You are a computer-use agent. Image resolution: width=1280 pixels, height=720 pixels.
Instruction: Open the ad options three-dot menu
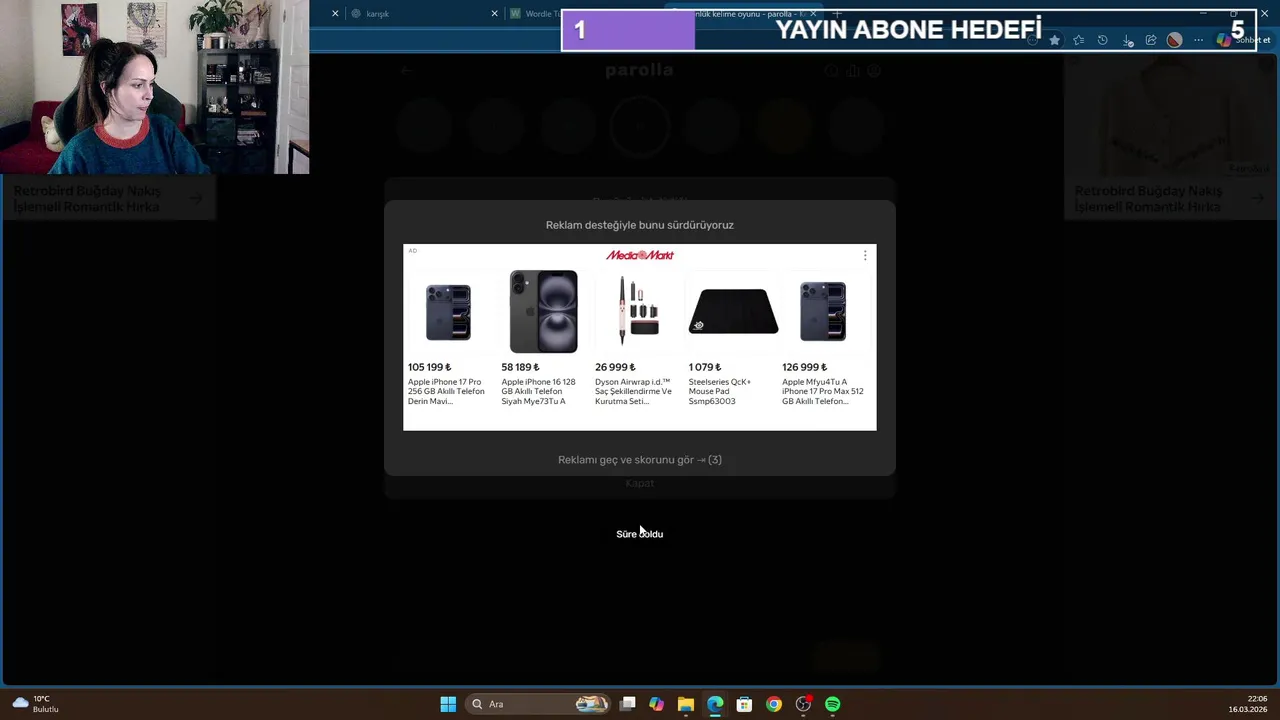tap(865, 256)
